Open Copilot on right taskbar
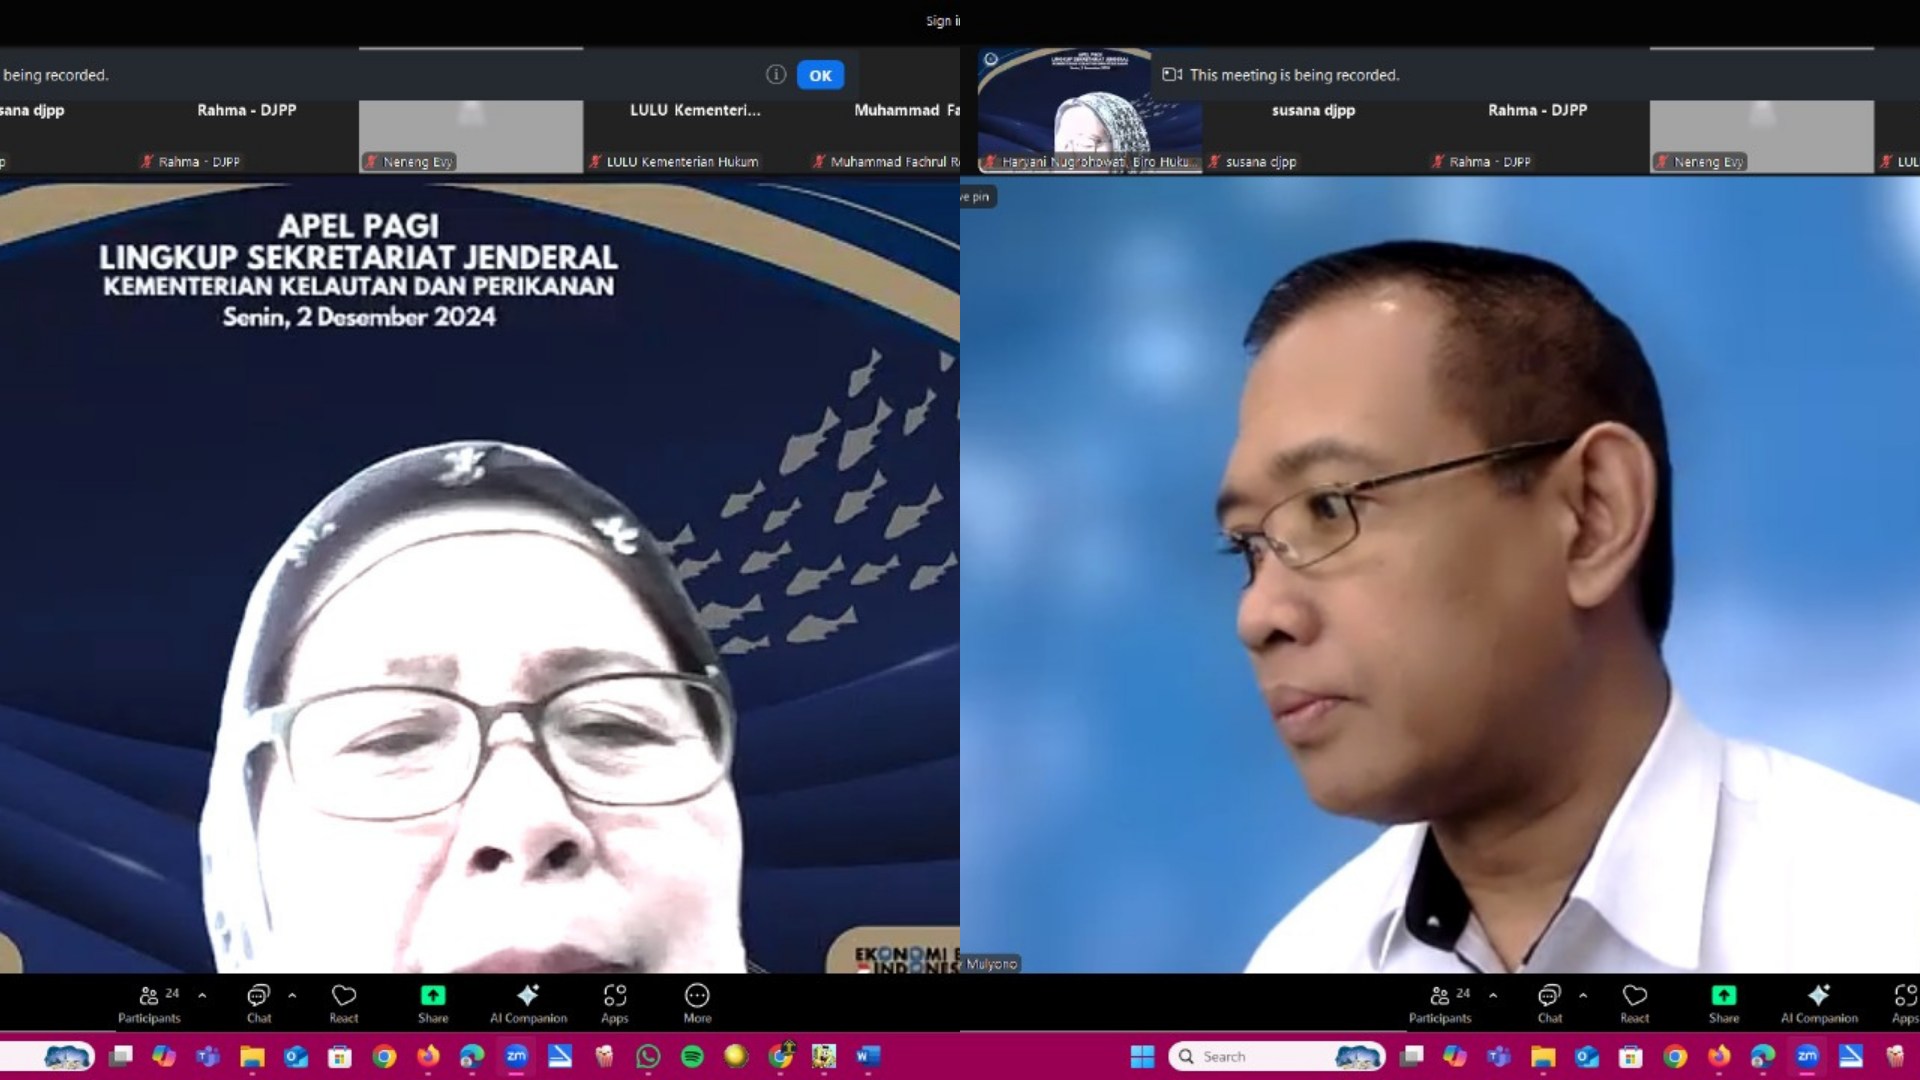 [1455, 1056]
